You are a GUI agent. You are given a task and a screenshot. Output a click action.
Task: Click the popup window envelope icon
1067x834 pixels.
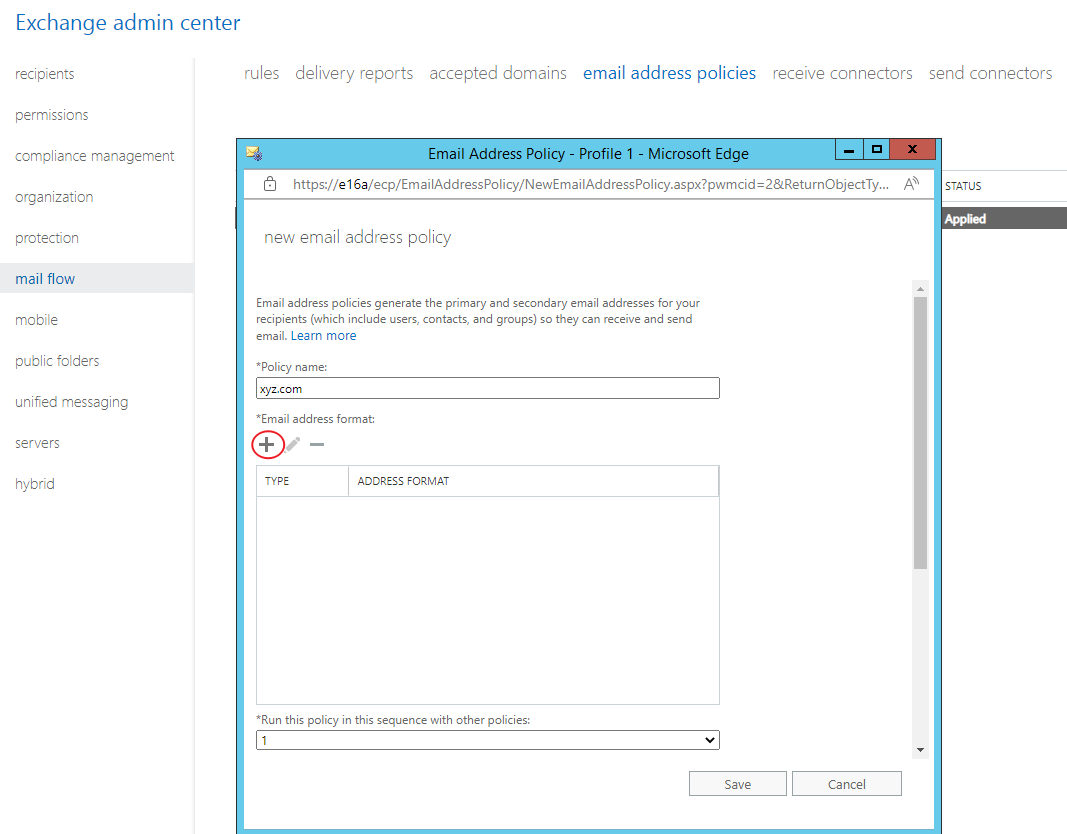pyautogui.click(x=255, y=154)
